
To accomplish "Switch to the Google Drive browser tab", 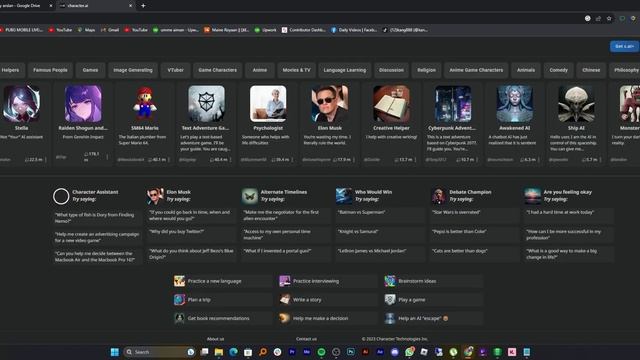I will click(x=24, y=6).
